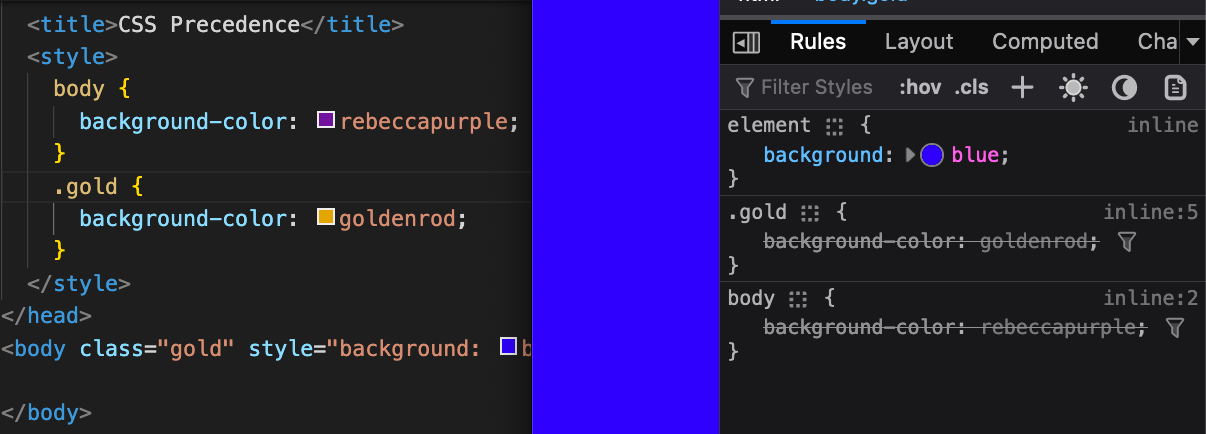This screenshot has width=1206, height=434.
Task: Select the Rules tab
Action: pyautogui.click(x=818, y=42)
